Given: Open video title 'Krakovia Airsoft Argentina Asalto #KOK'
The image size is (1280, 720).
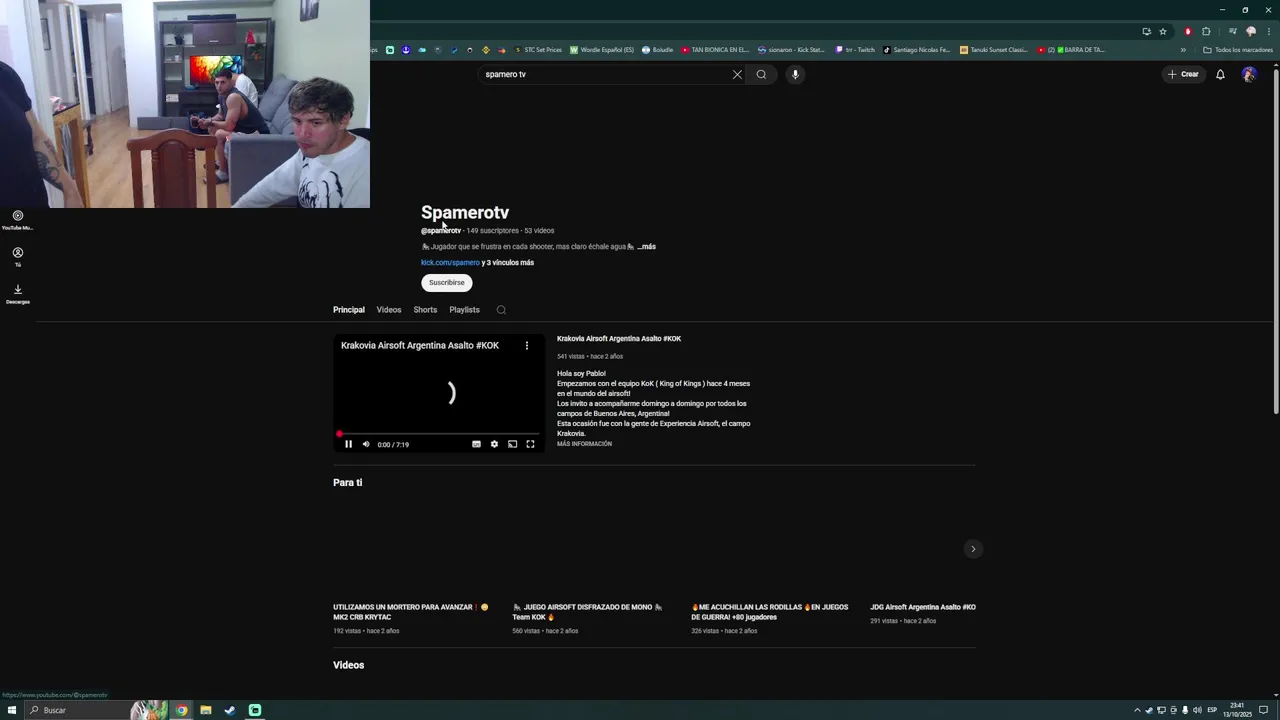Looking at the screenshot, I should (619, 339).
